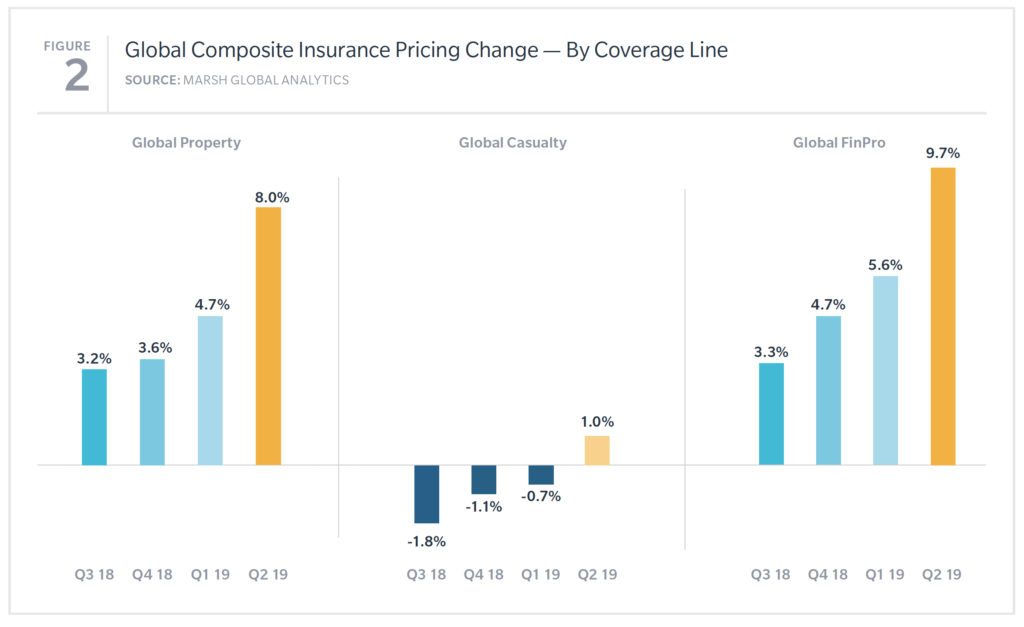The height and width of the screenshot is (627, 1024).
Task: Select the 3.6% Property Q4 18 bar
Action: pyautogui.click(x=152, y=412)
